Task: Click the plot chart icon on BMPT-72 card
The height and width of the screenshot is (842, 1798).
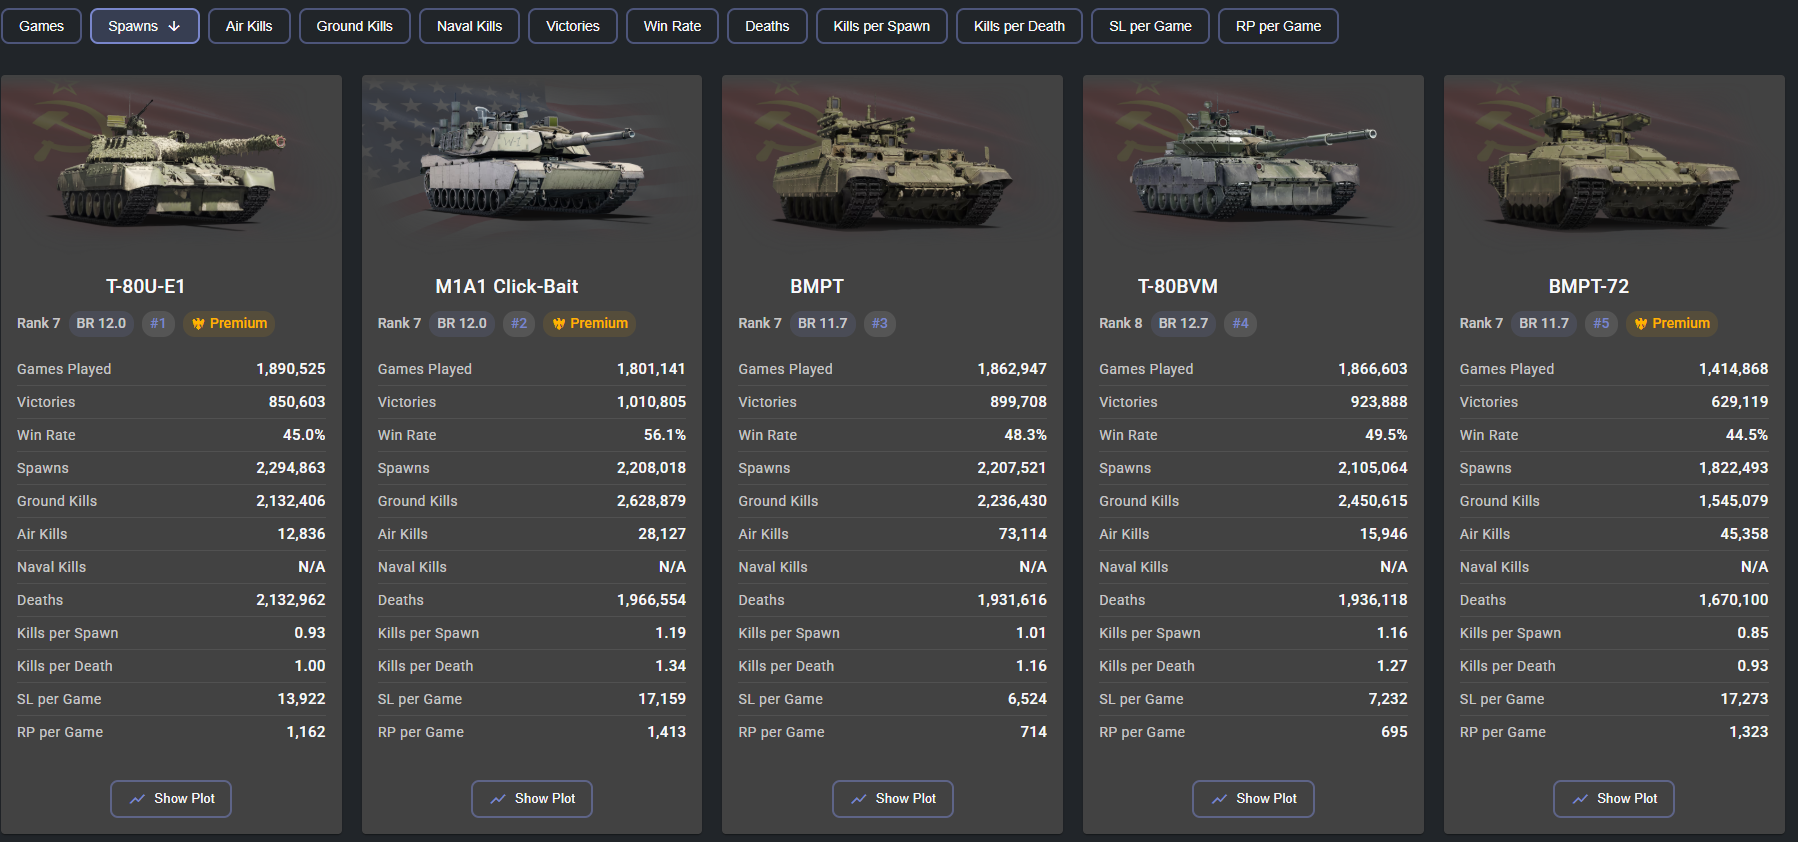Action: point(1580,799)
